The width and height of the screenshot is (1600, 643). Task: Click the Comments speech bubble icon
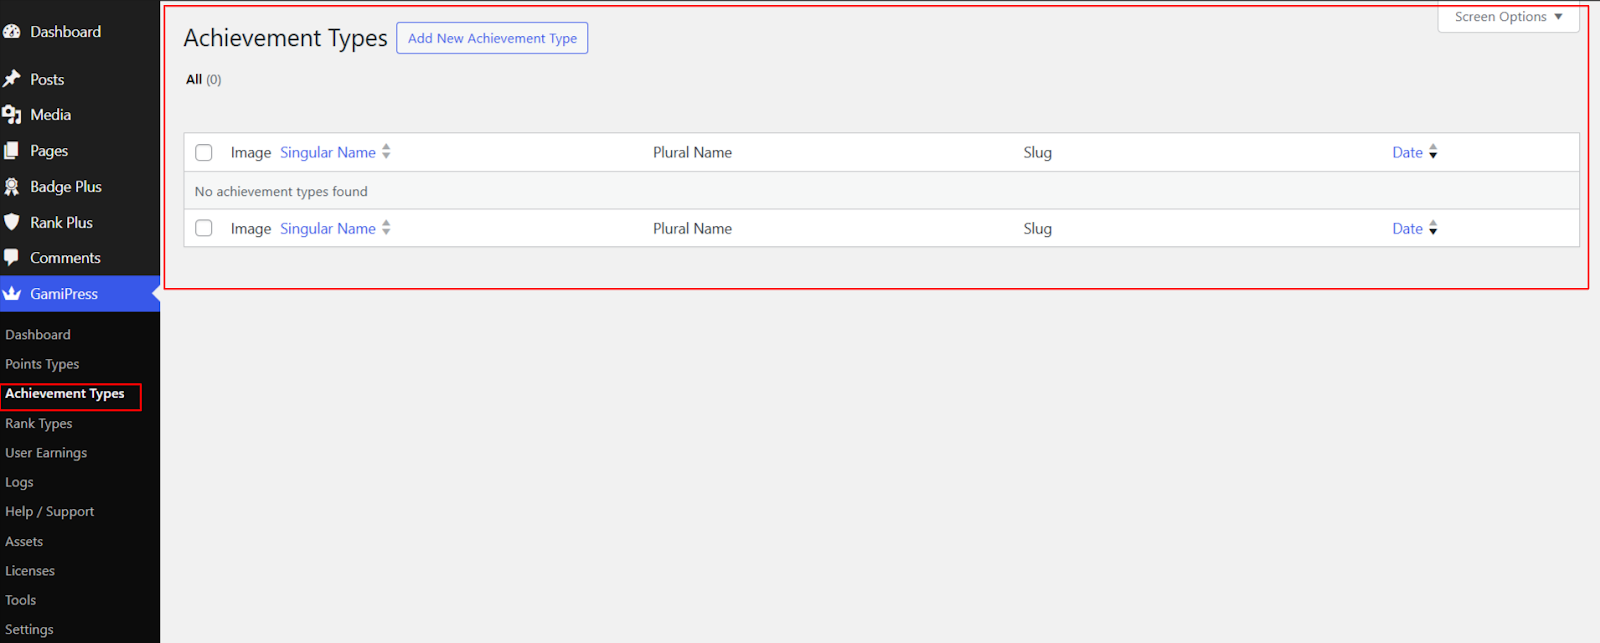pyautogui.click(x=12, y=258)
